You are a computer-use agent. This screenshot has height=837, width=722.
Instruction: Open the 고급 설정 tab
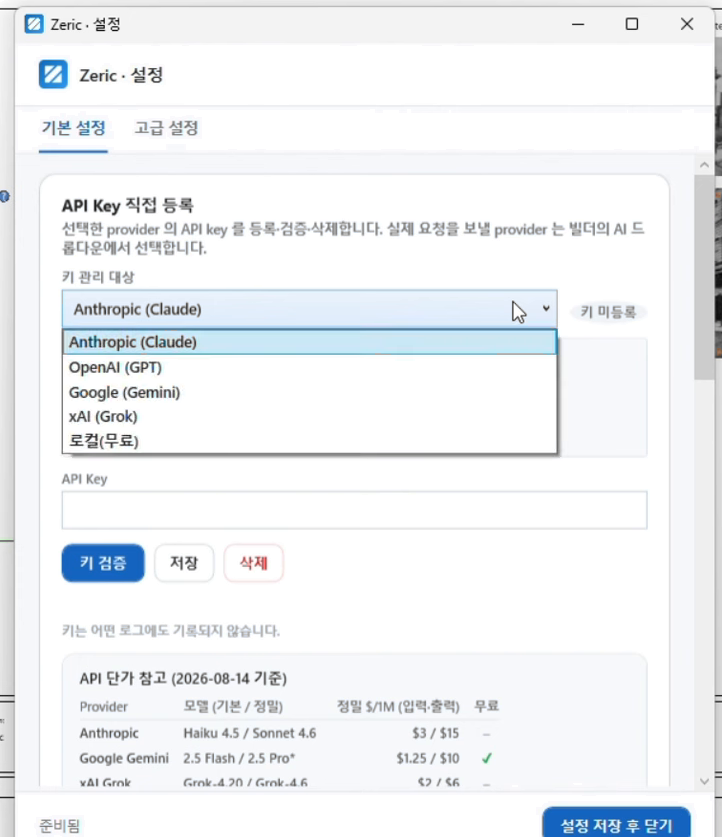point(166,128)
